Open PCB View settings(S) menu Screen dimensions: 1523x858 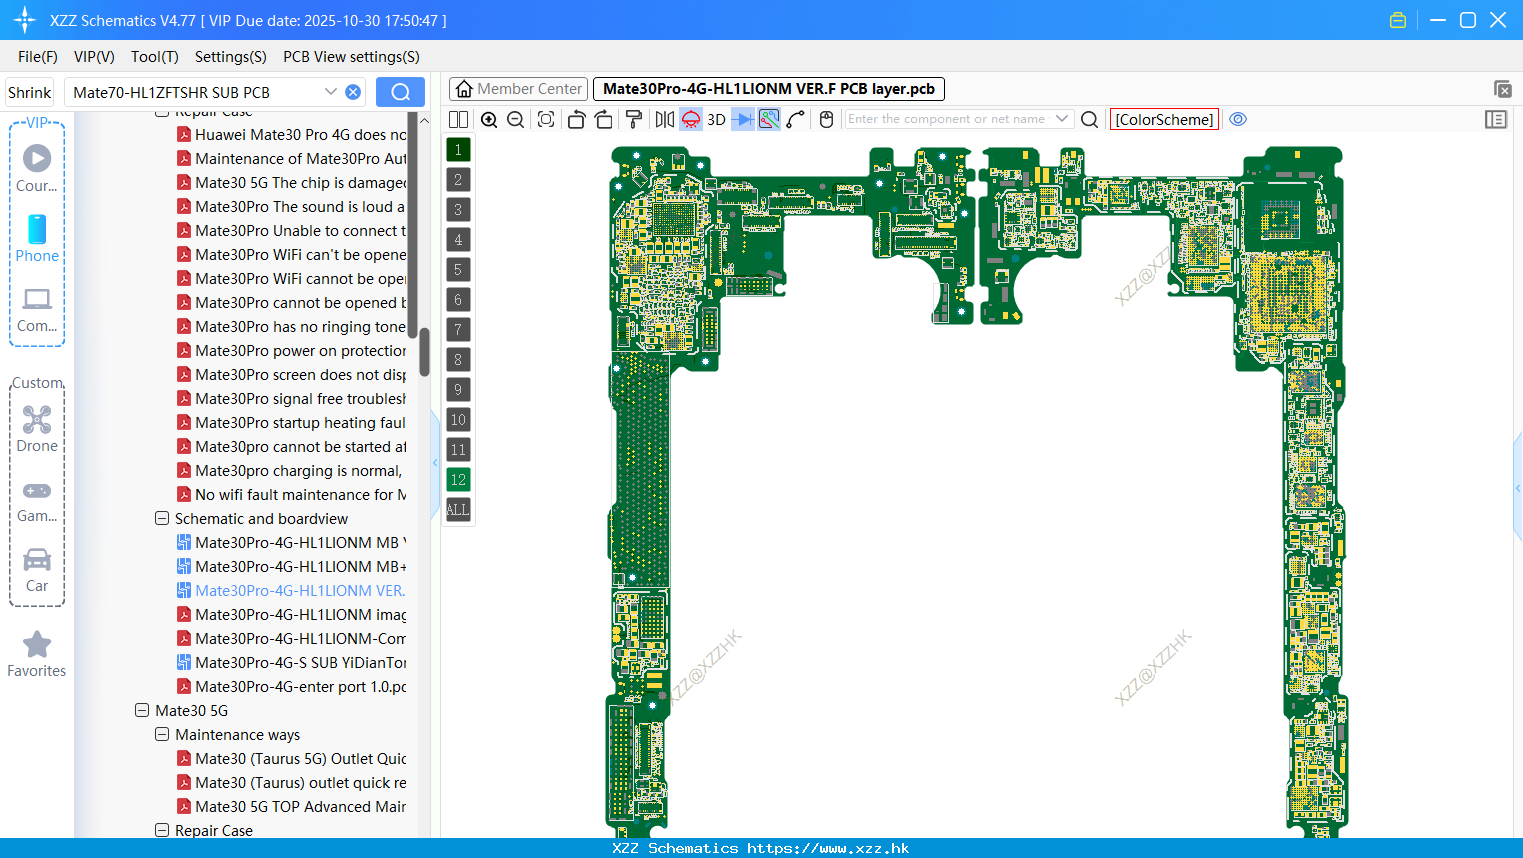351,57
